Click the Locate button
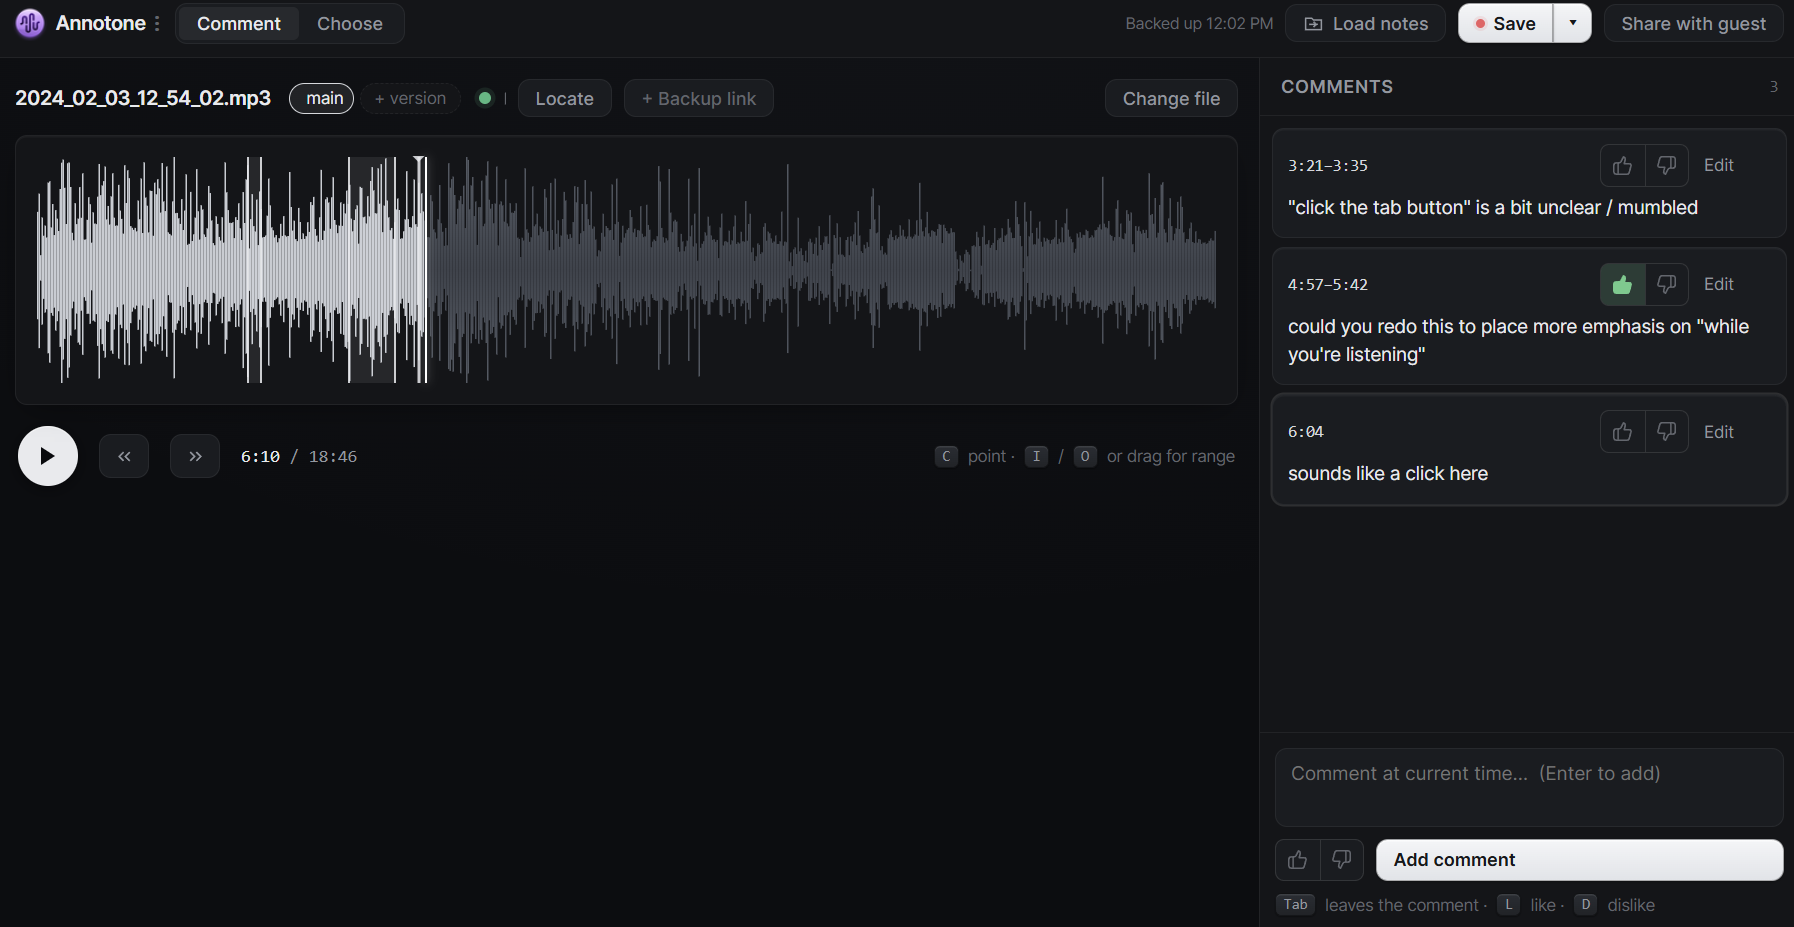Viewport: 1794px width, 927px height. (x=564, y=98)
